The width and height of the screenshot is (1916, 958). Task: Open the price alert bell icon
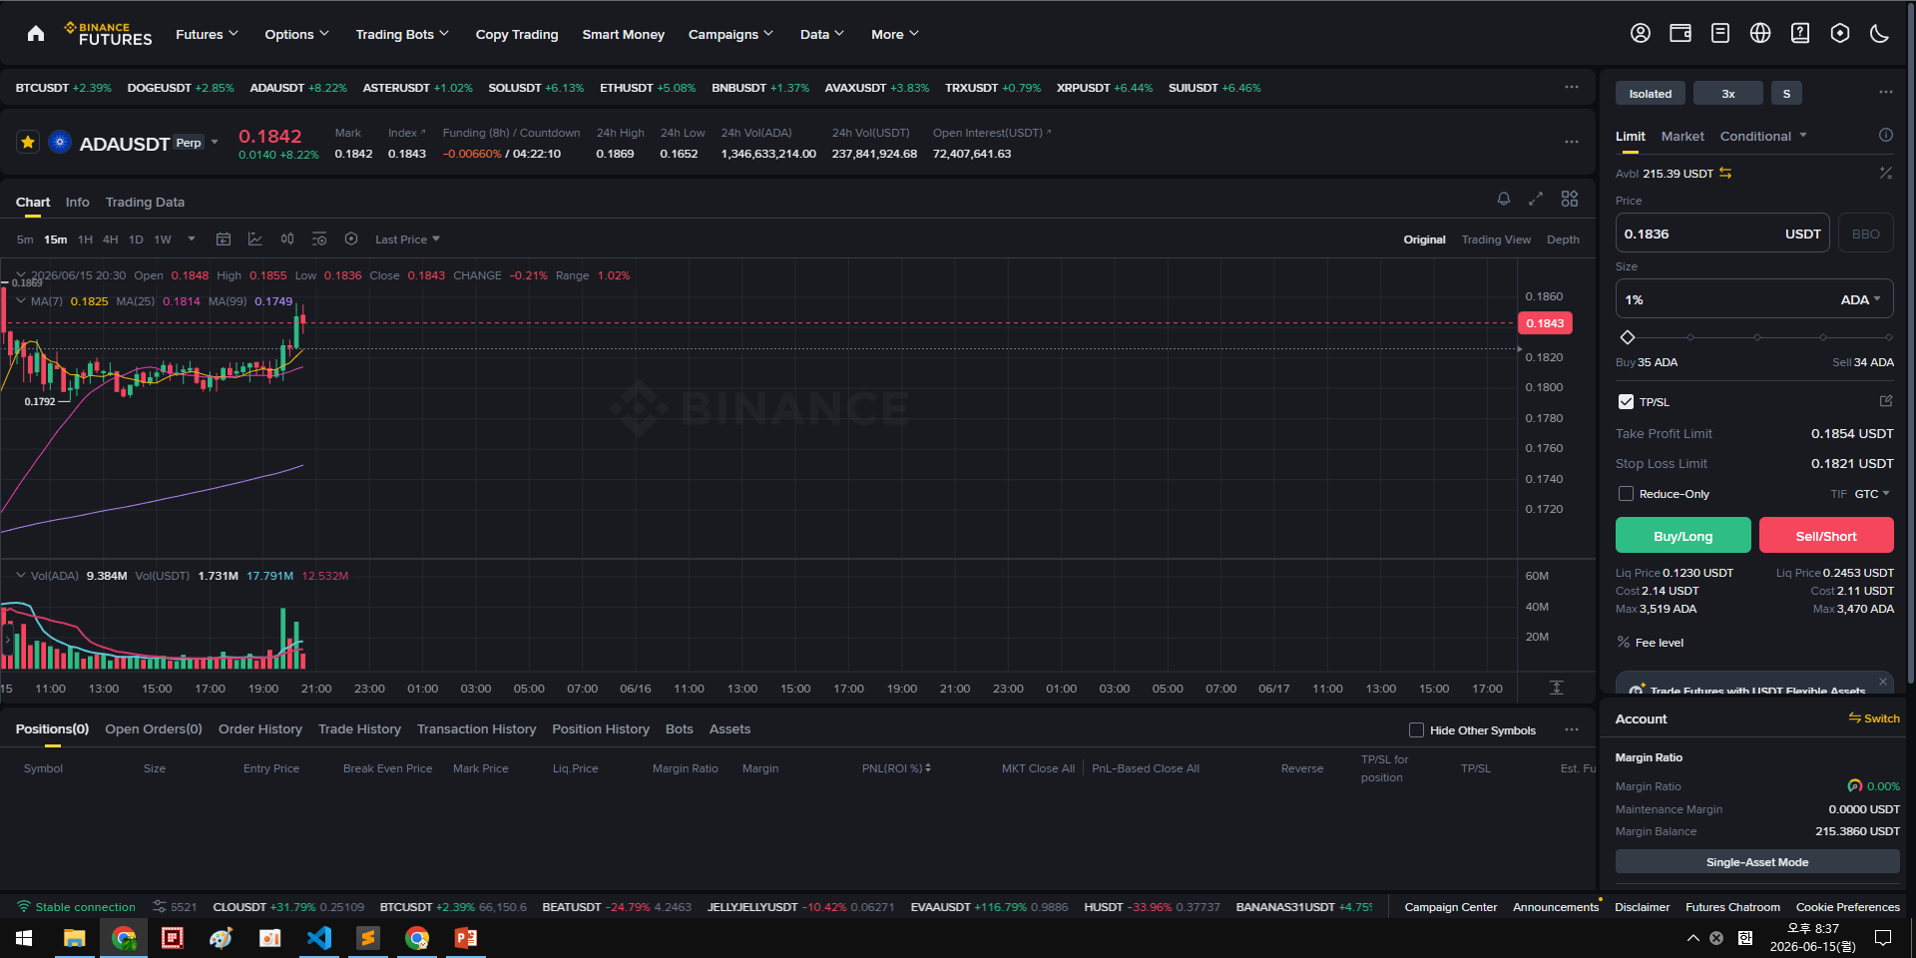pos(1503,199)
